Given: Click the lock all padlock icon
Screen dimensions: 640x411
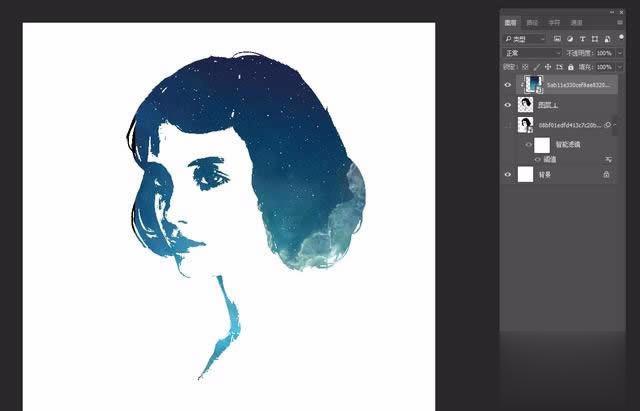Looking at the screenshot, I should [x=571, y=67].
